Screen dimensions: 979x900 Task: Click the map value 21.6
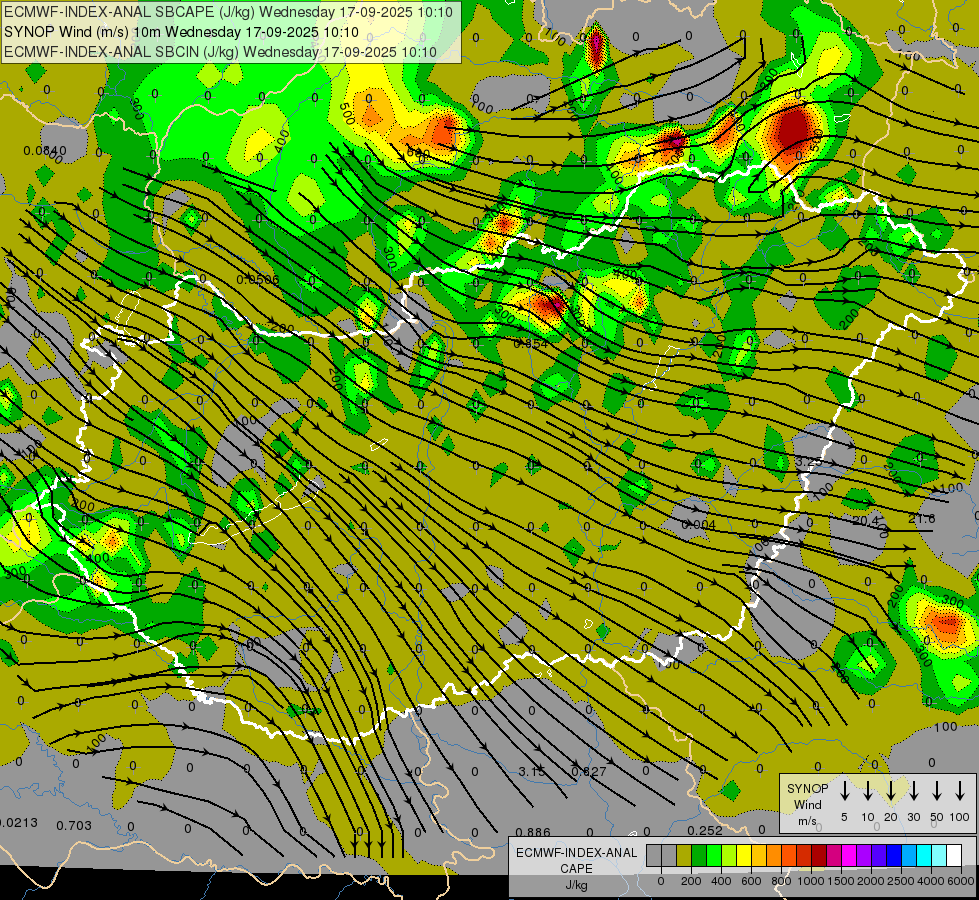tap(922, 518)
